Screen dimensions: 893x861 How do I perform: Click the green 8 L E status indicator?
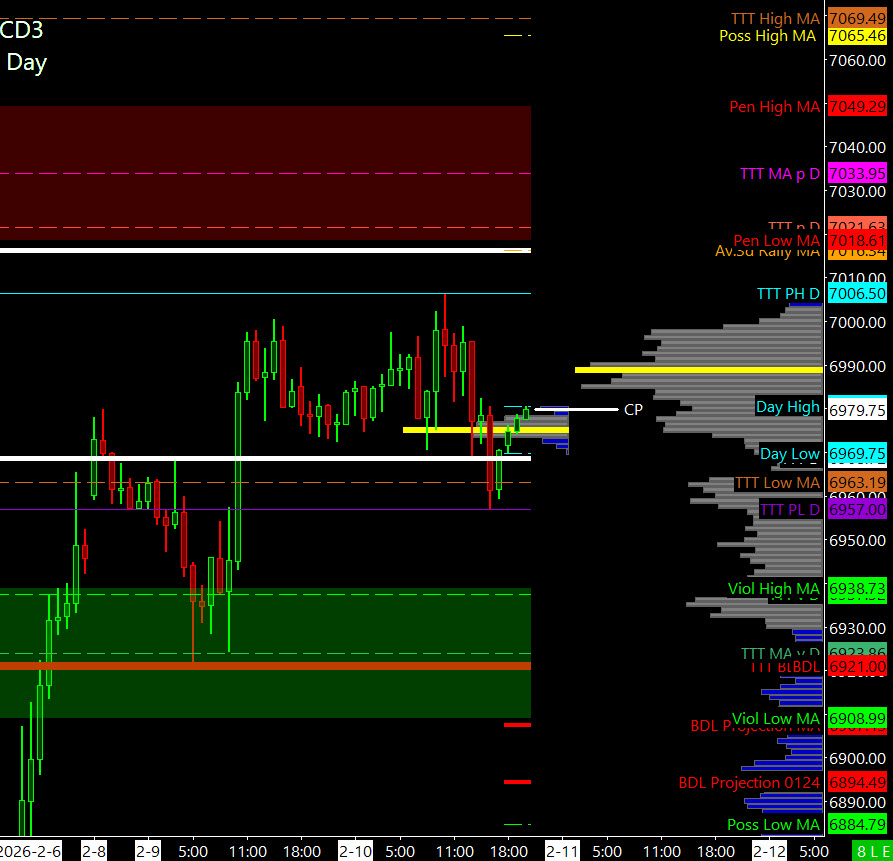(858, 850)
